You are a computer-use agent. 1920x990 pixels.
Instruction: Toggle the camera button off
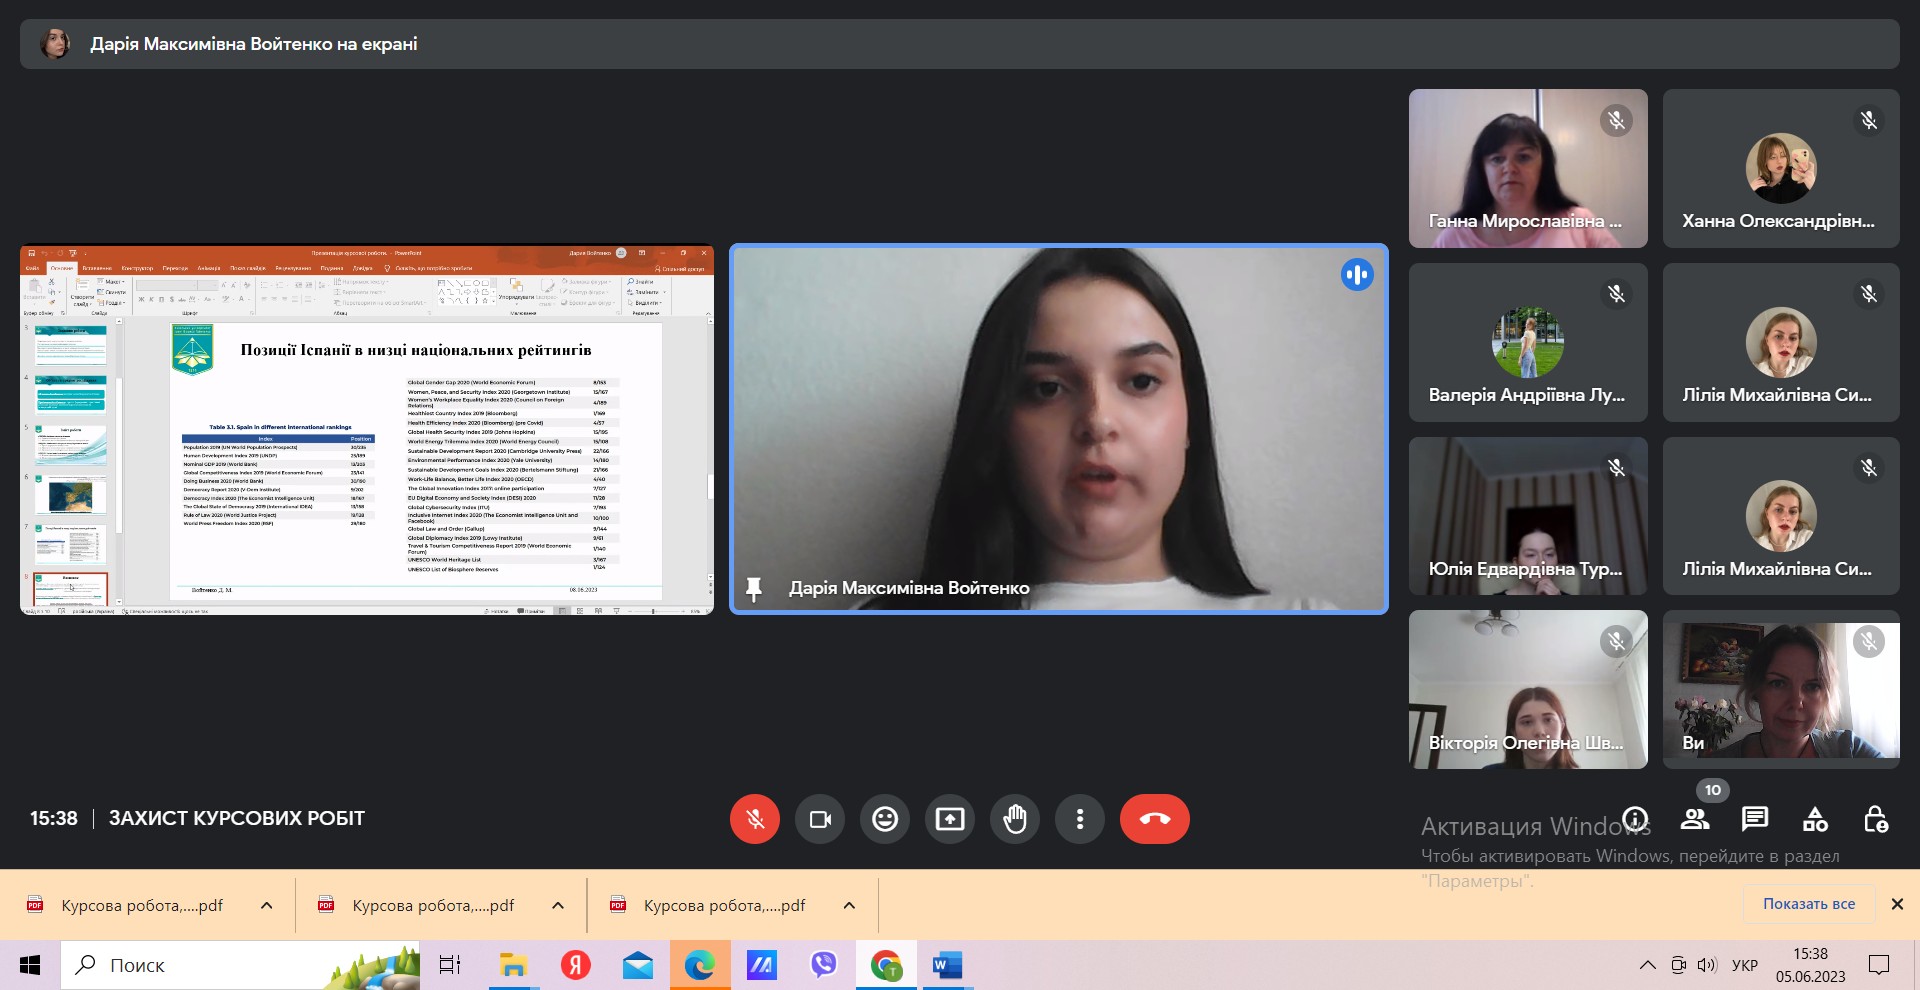pyautogui.click(x=820, y=819)
